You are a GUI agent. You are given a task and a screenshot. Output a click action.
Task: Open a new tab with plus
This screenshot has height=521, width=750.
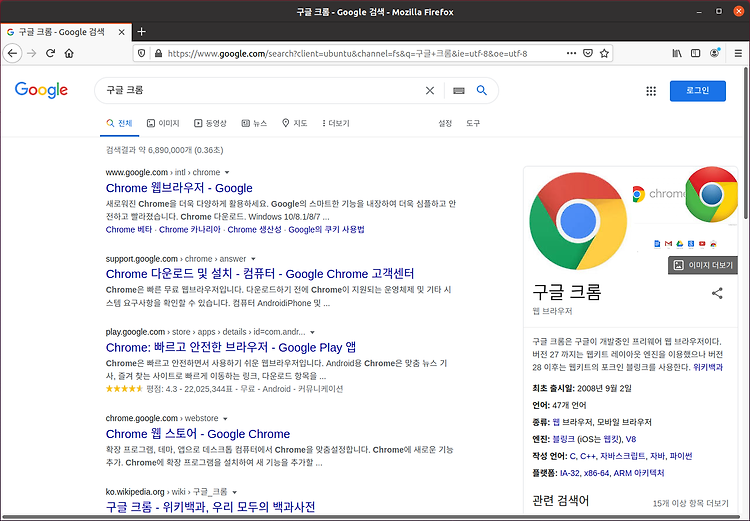coord(141,32)
